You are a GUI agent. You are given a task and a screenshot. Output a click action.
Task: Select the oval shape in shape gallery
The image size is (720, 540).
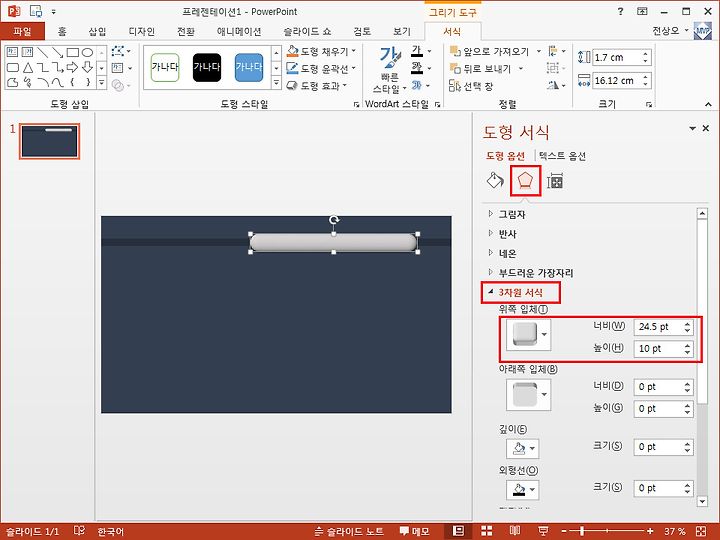pos(87,52)
